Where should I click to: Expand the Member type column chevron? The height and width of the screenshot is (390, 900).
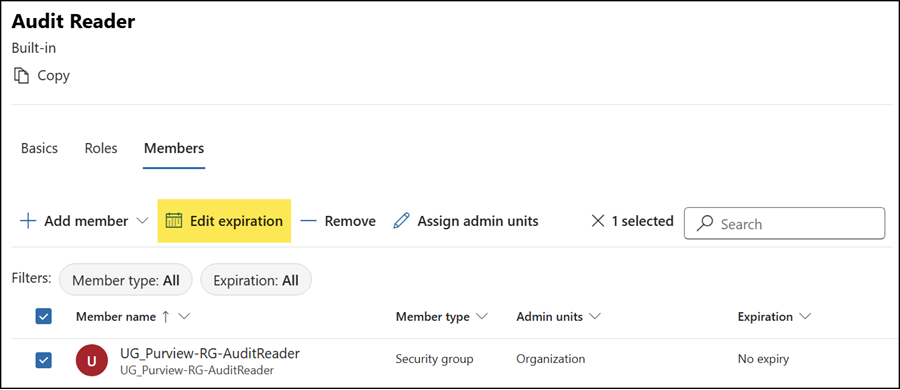482,316
